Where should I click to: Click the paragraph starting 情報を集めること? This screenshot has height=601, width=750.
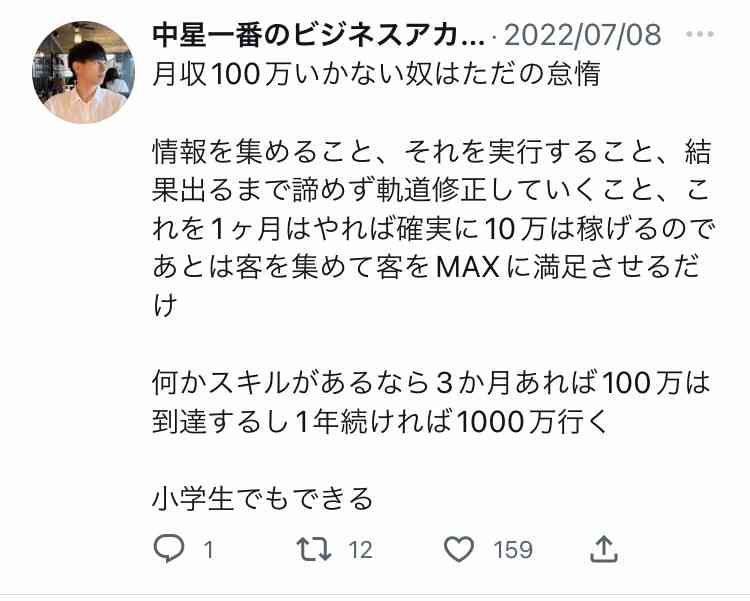click(433, 229)
